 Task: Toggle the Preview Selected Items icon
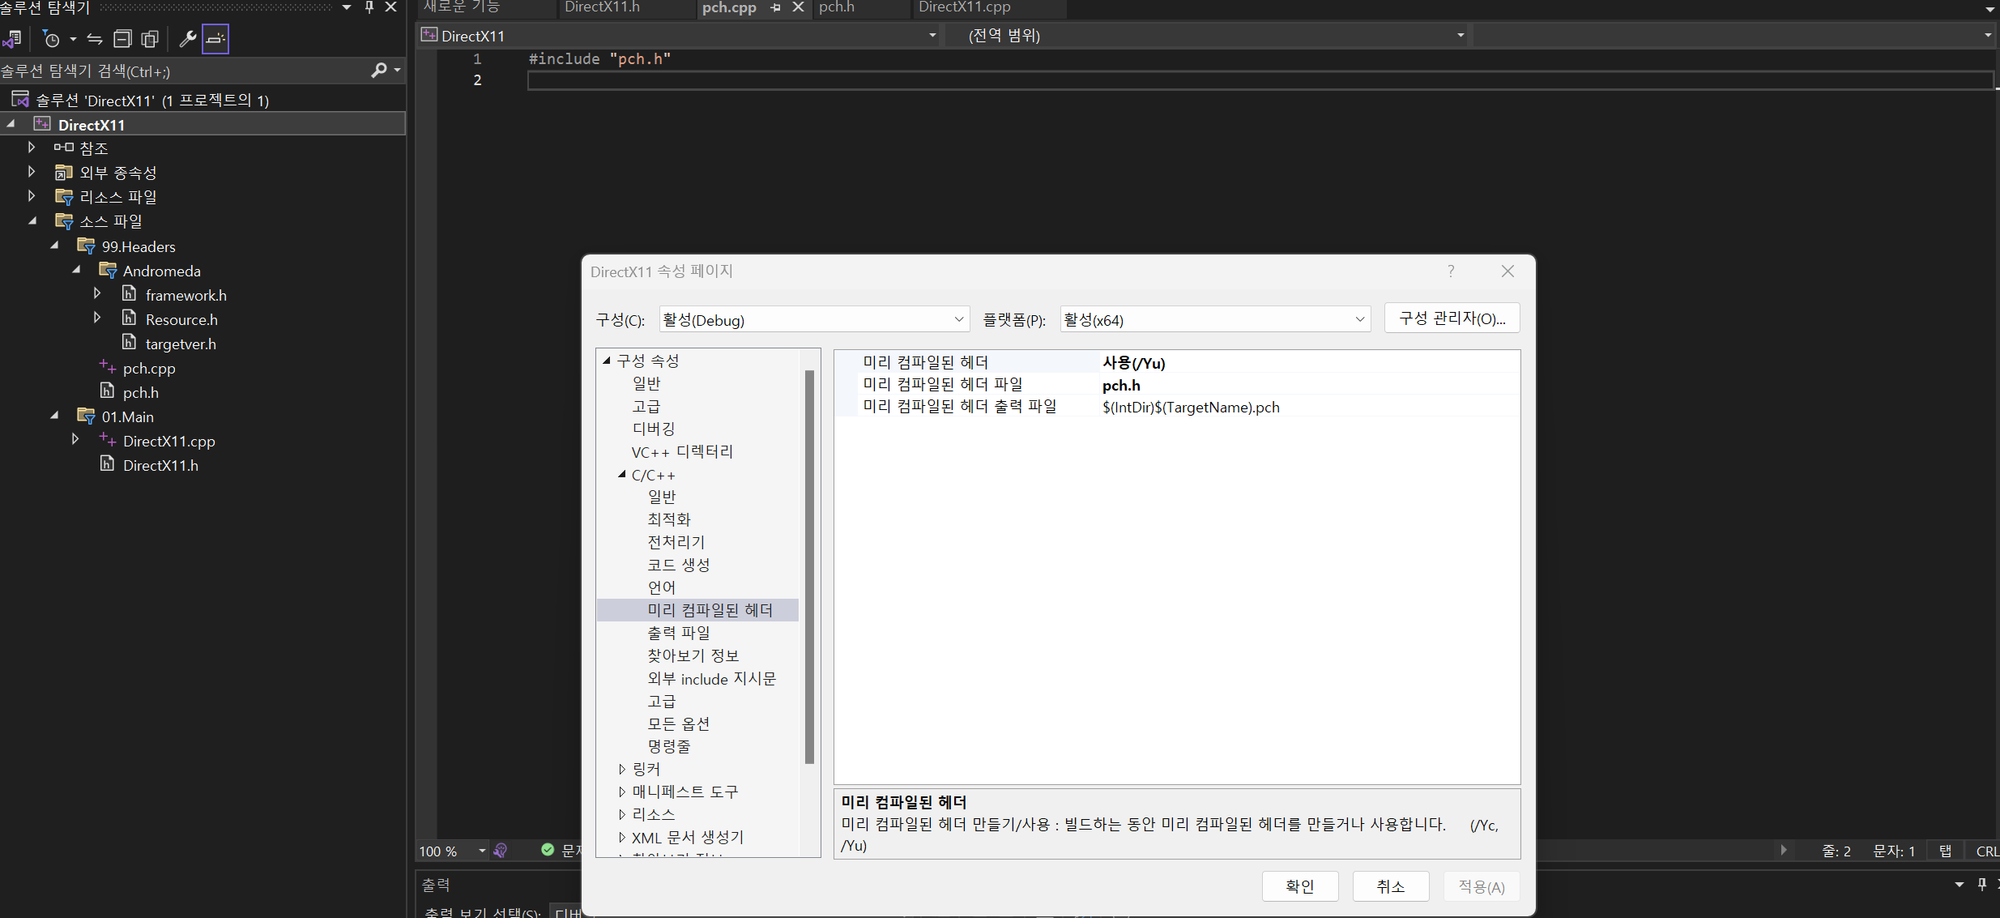pos(215,39)
